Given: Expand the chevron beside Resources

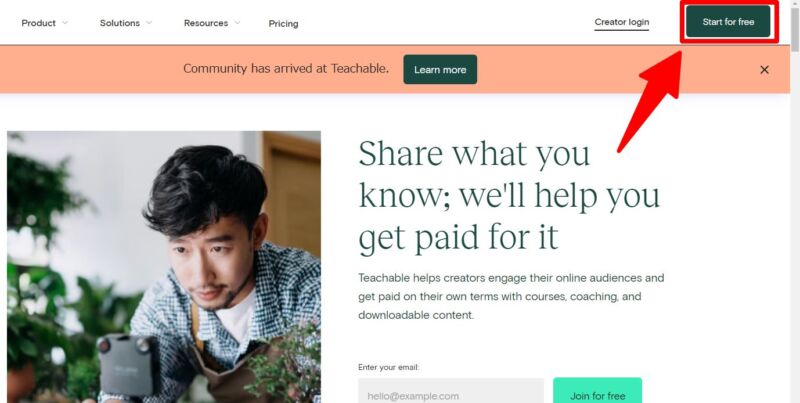Looking at the screenshot, I should [x=237, y=23].
